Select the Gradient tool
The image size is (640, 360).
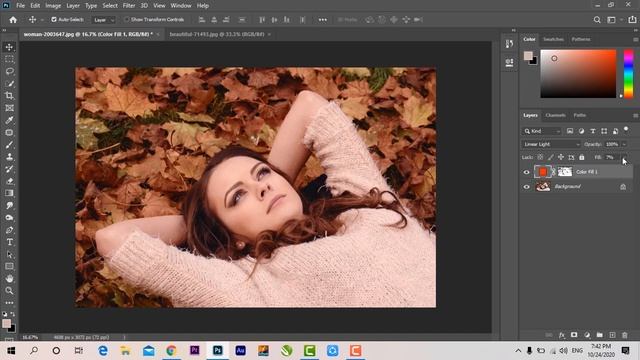coord(9,193)
